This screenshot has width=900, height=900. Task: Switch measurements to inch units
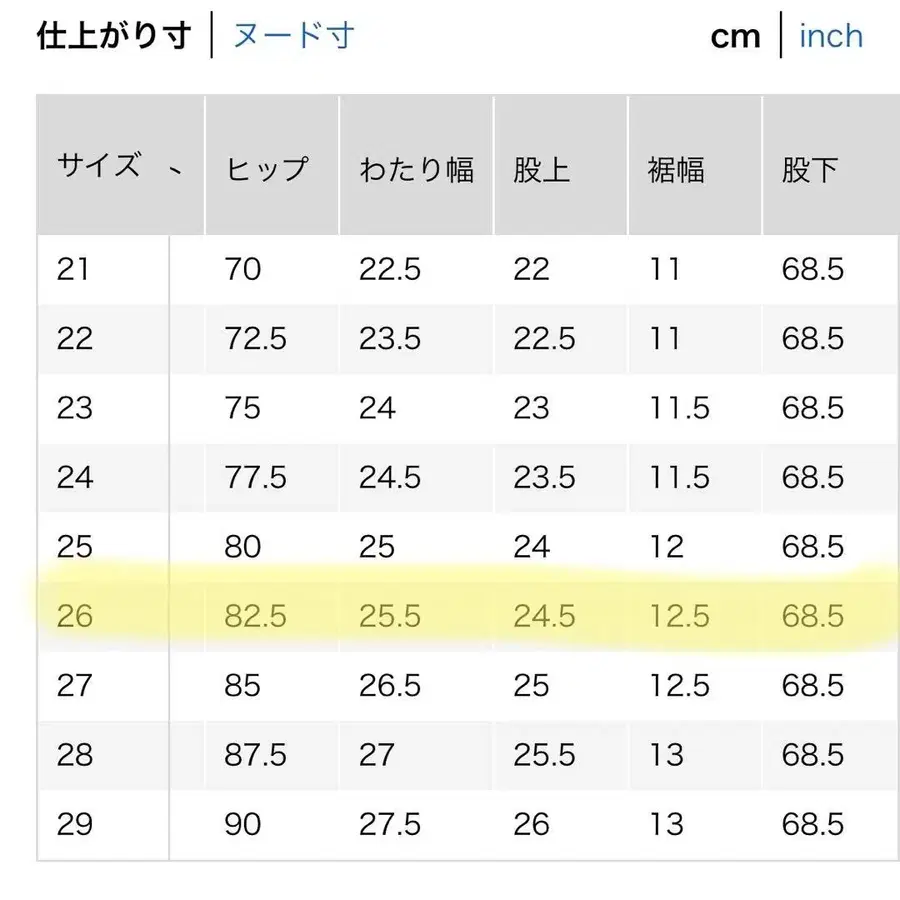coord(831,35)
